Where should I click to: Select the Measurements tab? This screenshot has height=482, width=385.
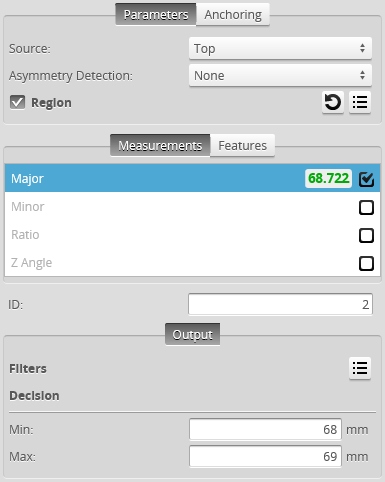[x=160, y=145]
